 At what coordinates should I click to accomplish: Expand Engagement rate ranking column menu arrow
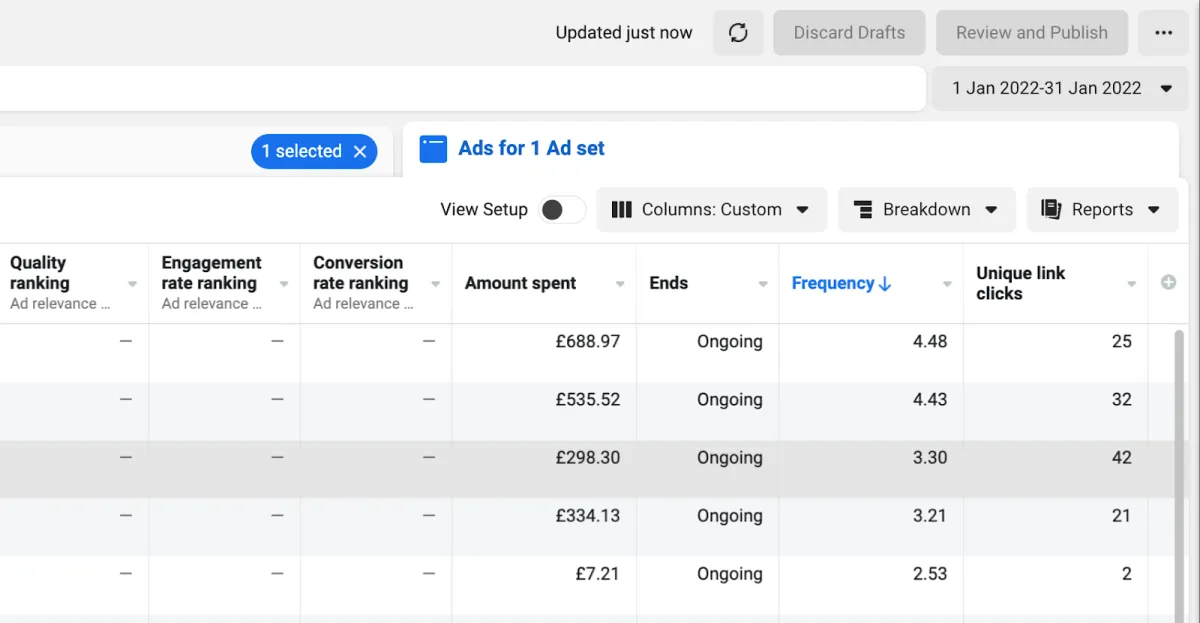284,284
